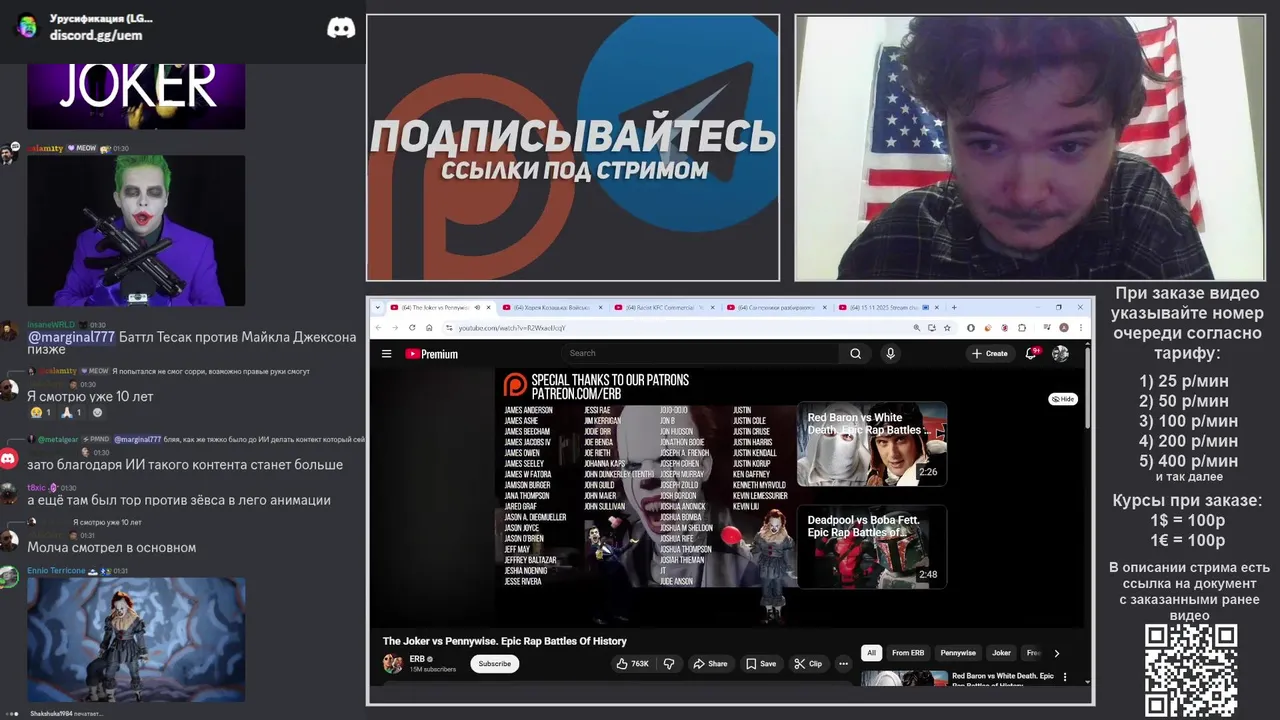
Task: Open the tab search dropdown arrow
Action: (x=378, y=307)
